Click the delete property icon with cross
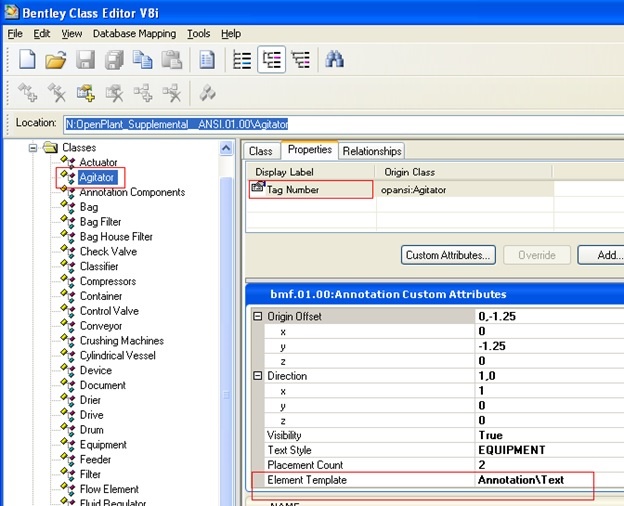This screenshot has width=624, height=506. [115, 93]
